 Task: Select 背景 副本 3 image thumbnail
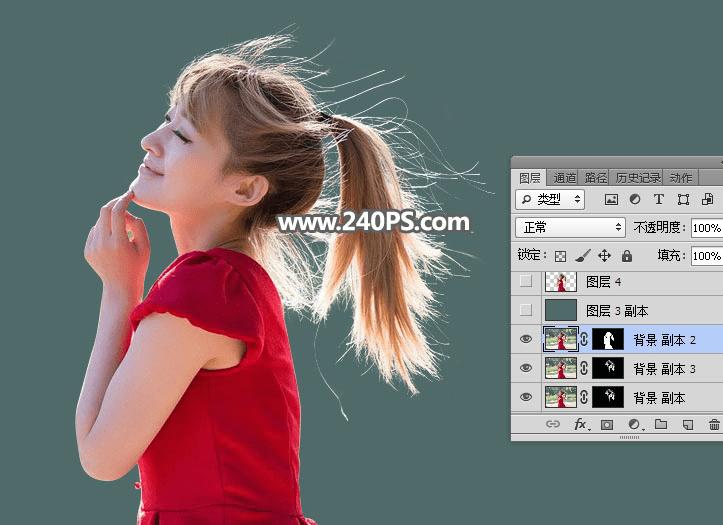click(x=561, y=368)
